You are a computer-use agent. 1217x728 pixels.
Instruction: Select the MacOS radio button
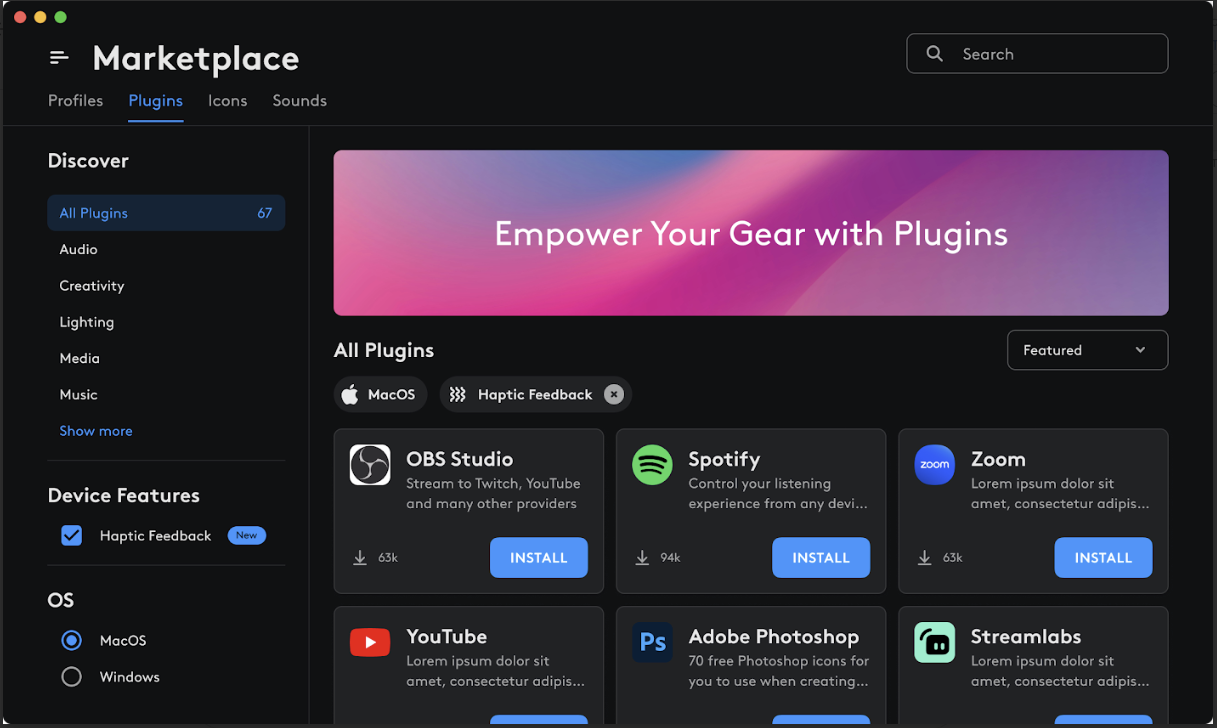coord(71,640)
